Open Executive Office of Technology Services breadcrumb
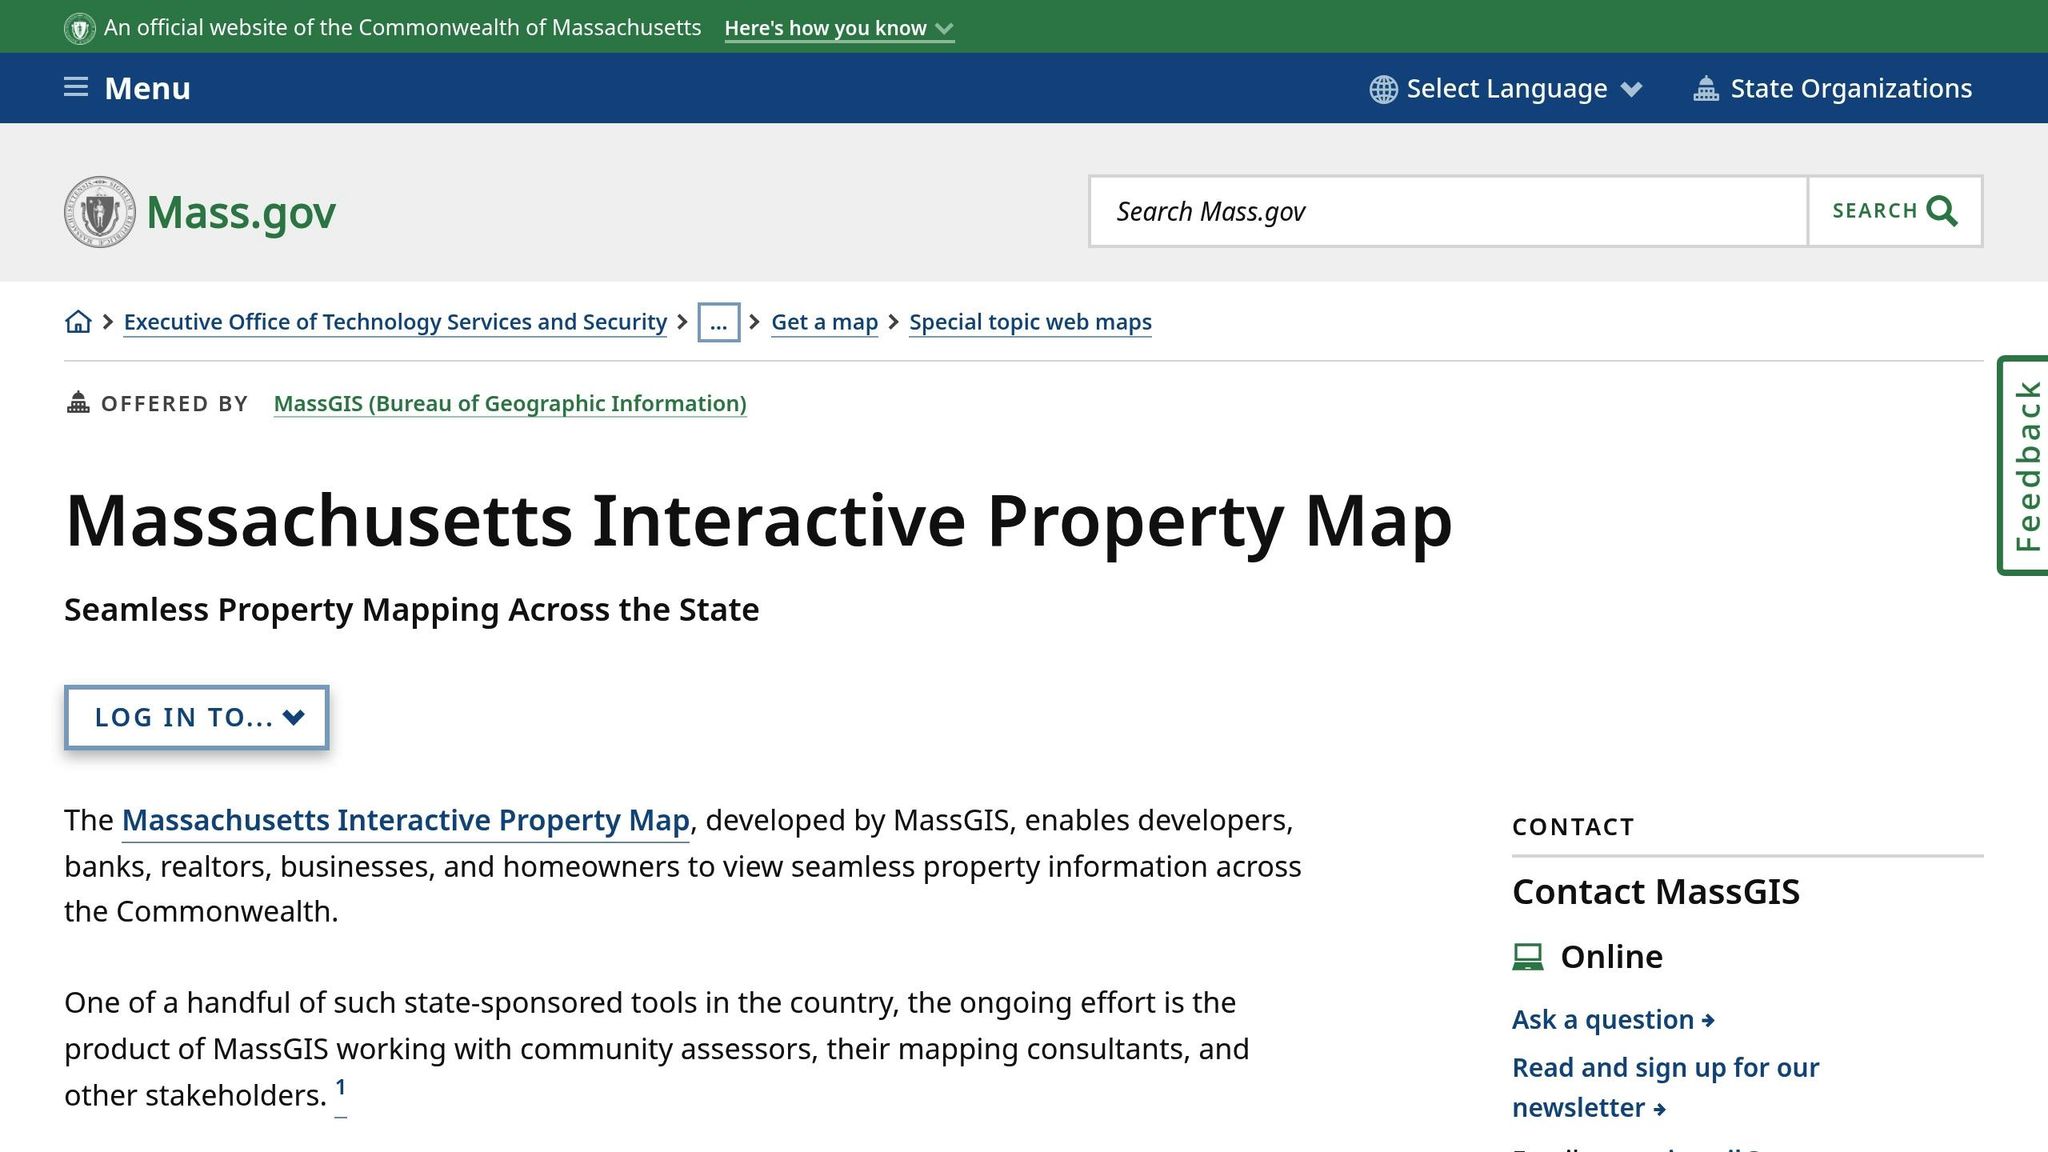This screenshot has height=1152, width=2048. click(x=395, y=322)
